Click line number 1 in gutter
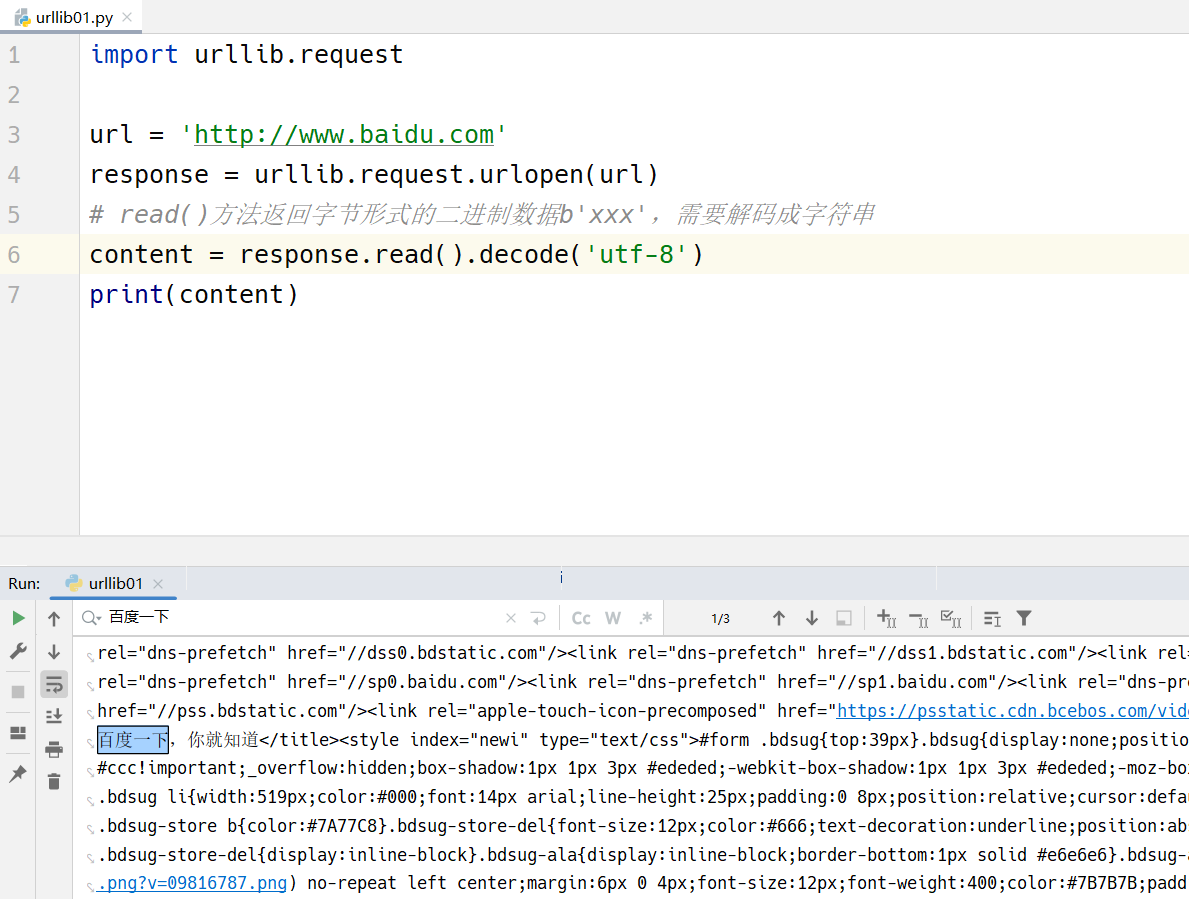The image size is (1189, 899). 14,55
